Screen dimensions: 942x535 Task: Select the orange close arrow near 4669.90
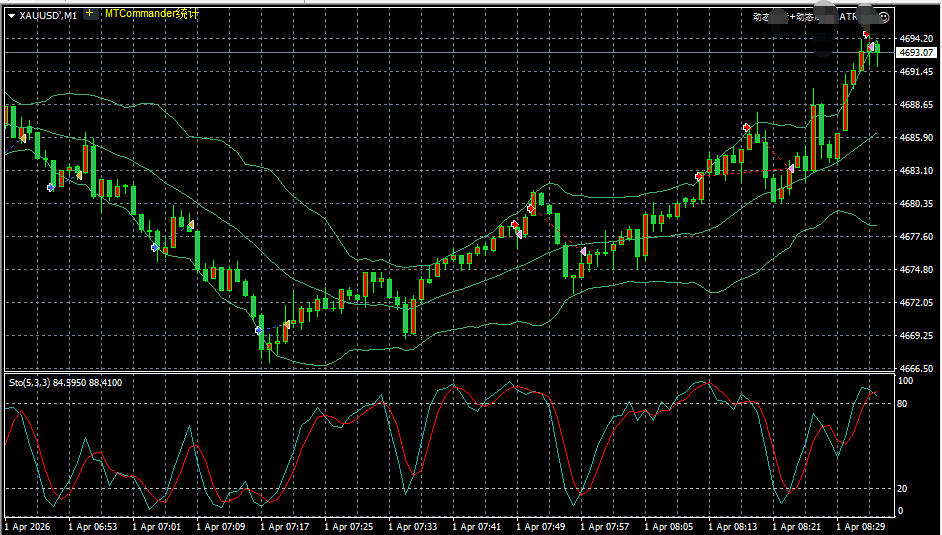point(287,325)
